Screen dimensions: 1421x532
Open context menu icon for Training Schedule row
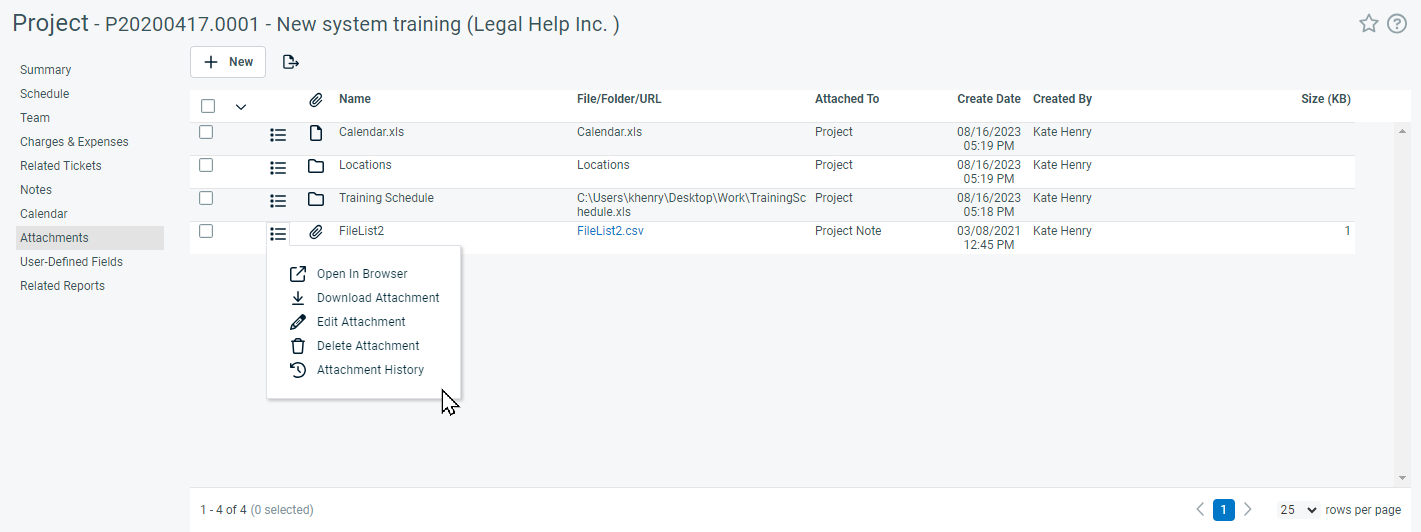[x=278, y=200]
